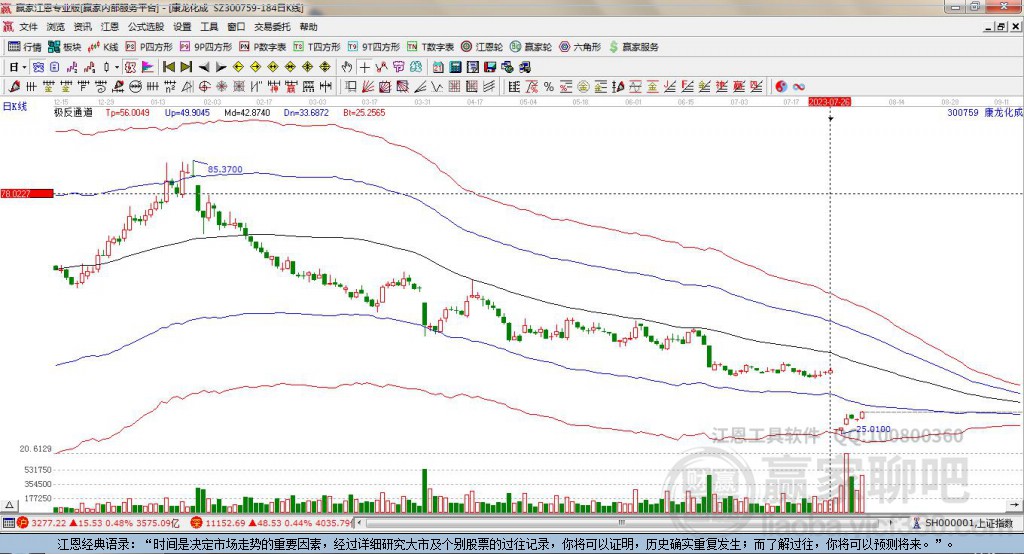Open the 浏览 menu
Viewport: 1024px width, 554px height.
56,27
